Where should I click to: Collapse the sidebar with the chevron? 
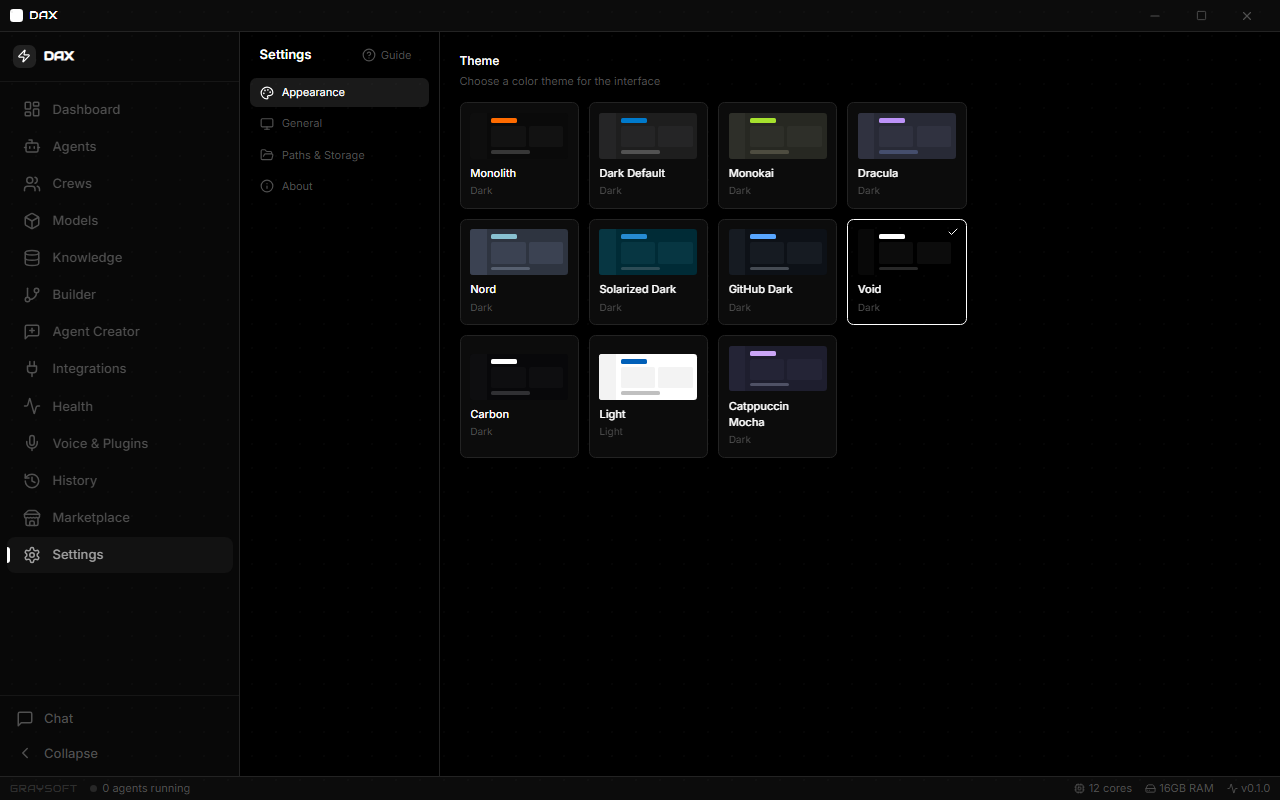26,753
